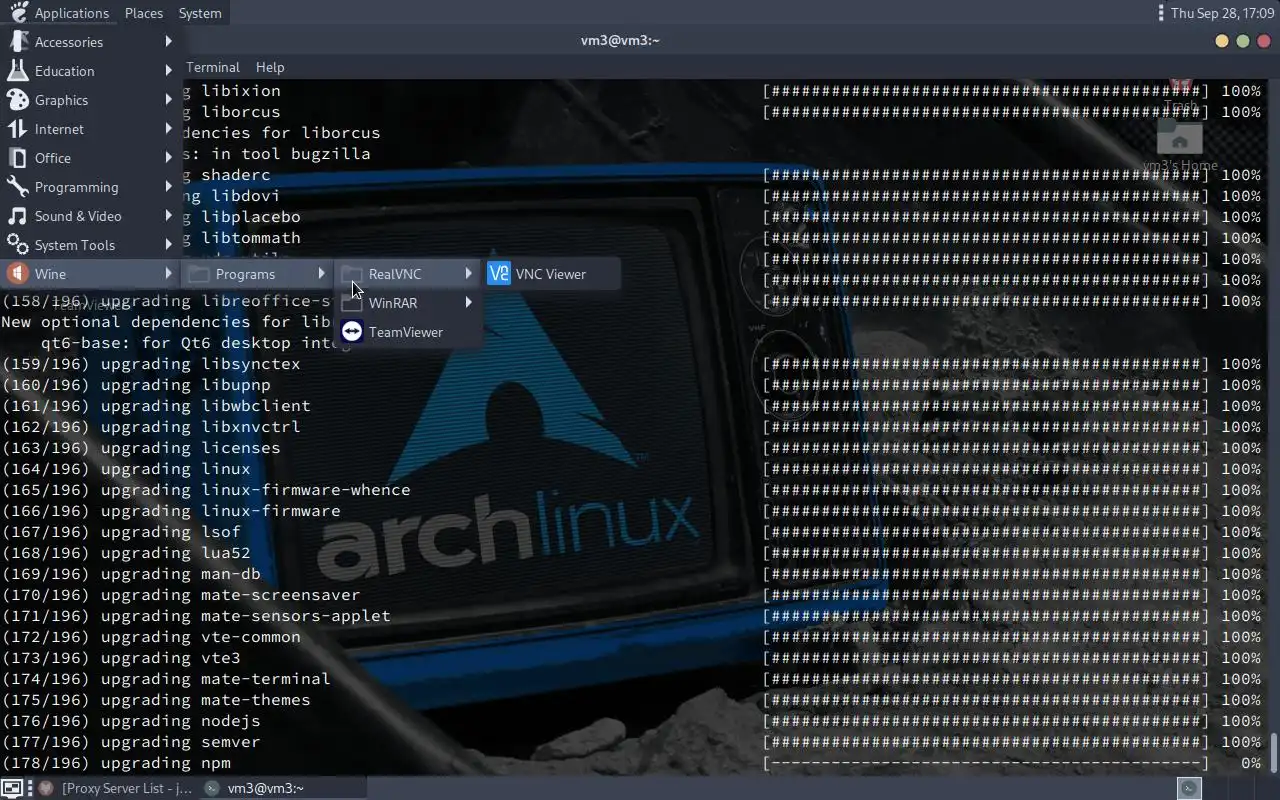1280x800 pixels.
Task: Expand the Office submenu arrow
Action: pos(168,158)
